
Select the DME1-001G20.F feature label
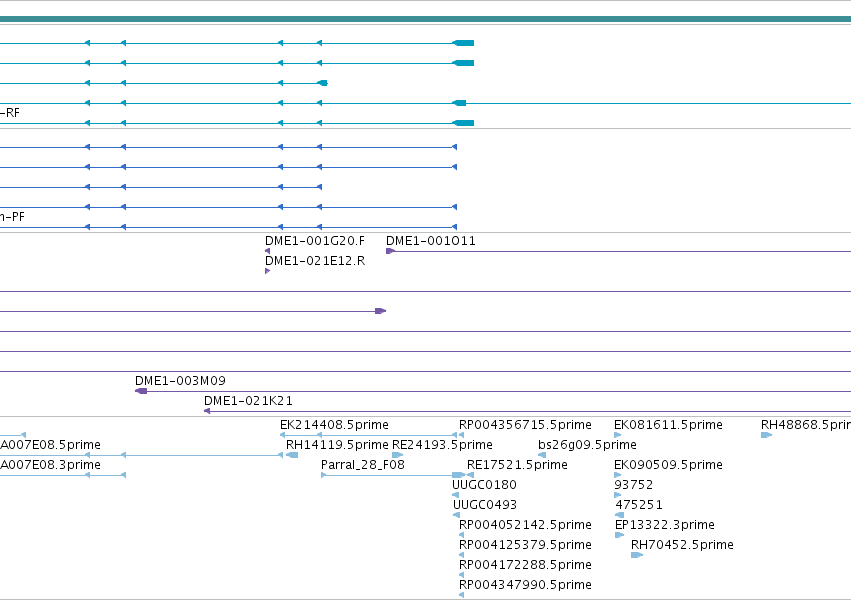click(315, 241)
